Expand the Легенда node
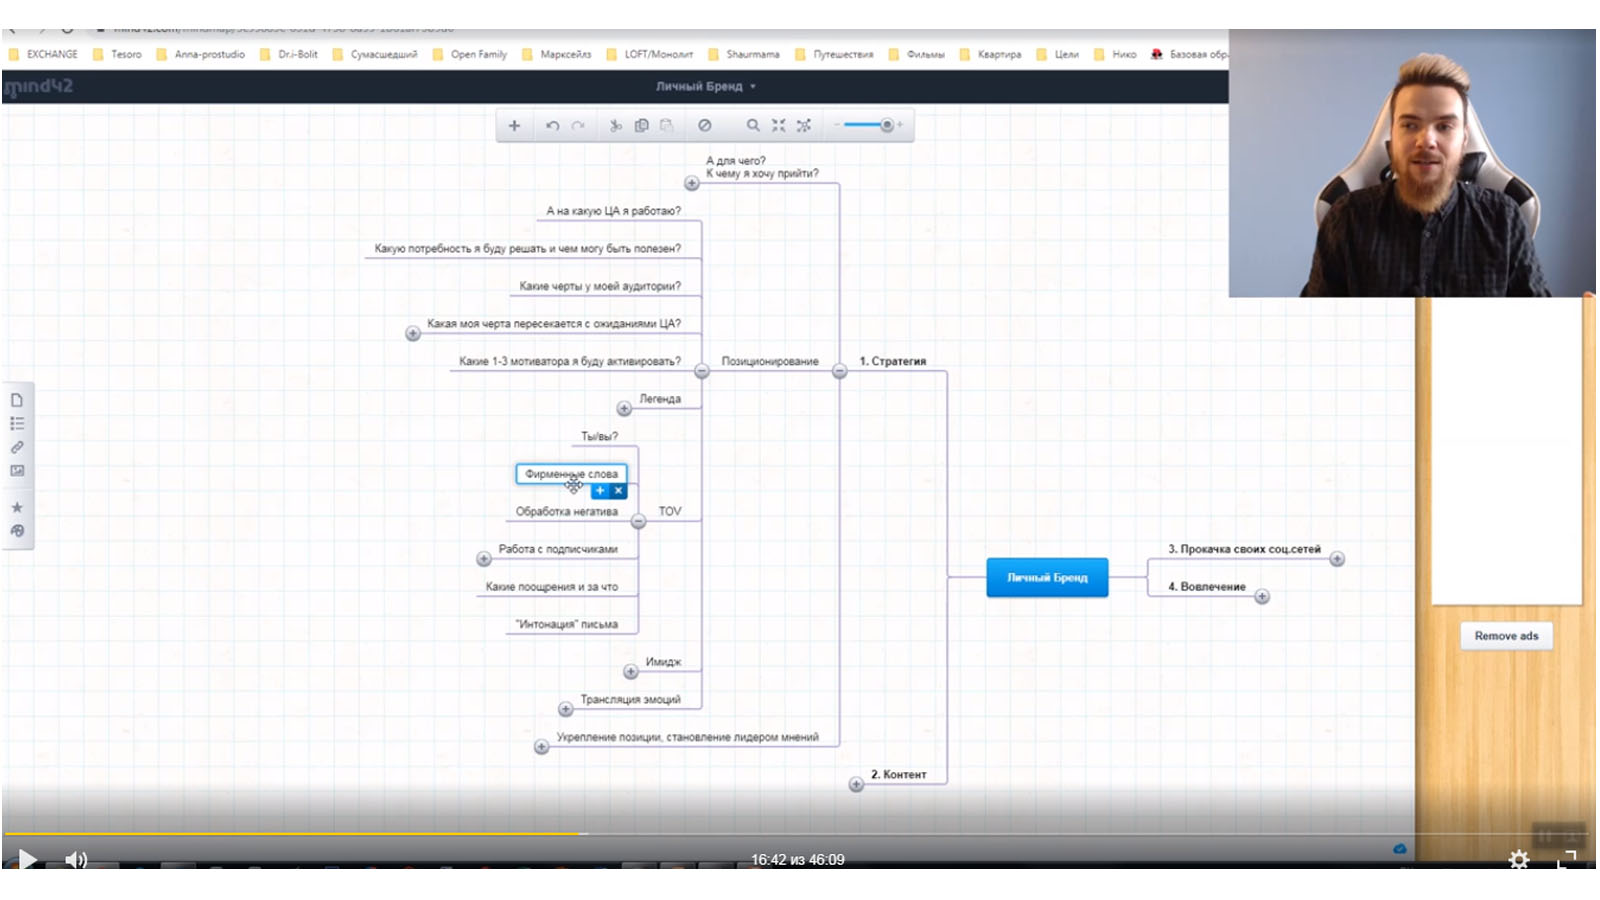 tap(624, 408)
